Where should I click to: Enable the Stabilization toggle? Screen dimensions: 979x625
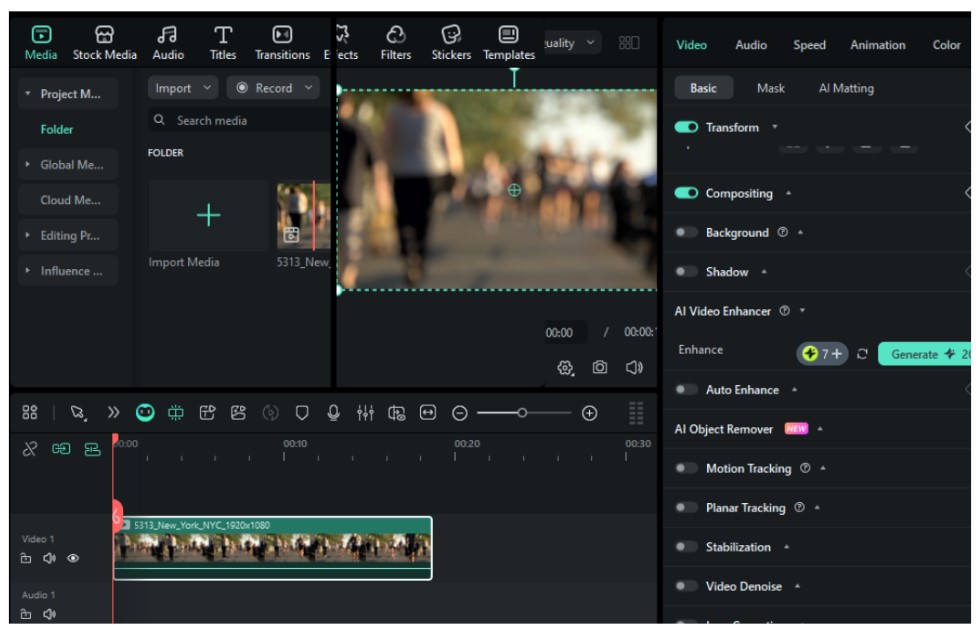686,547
